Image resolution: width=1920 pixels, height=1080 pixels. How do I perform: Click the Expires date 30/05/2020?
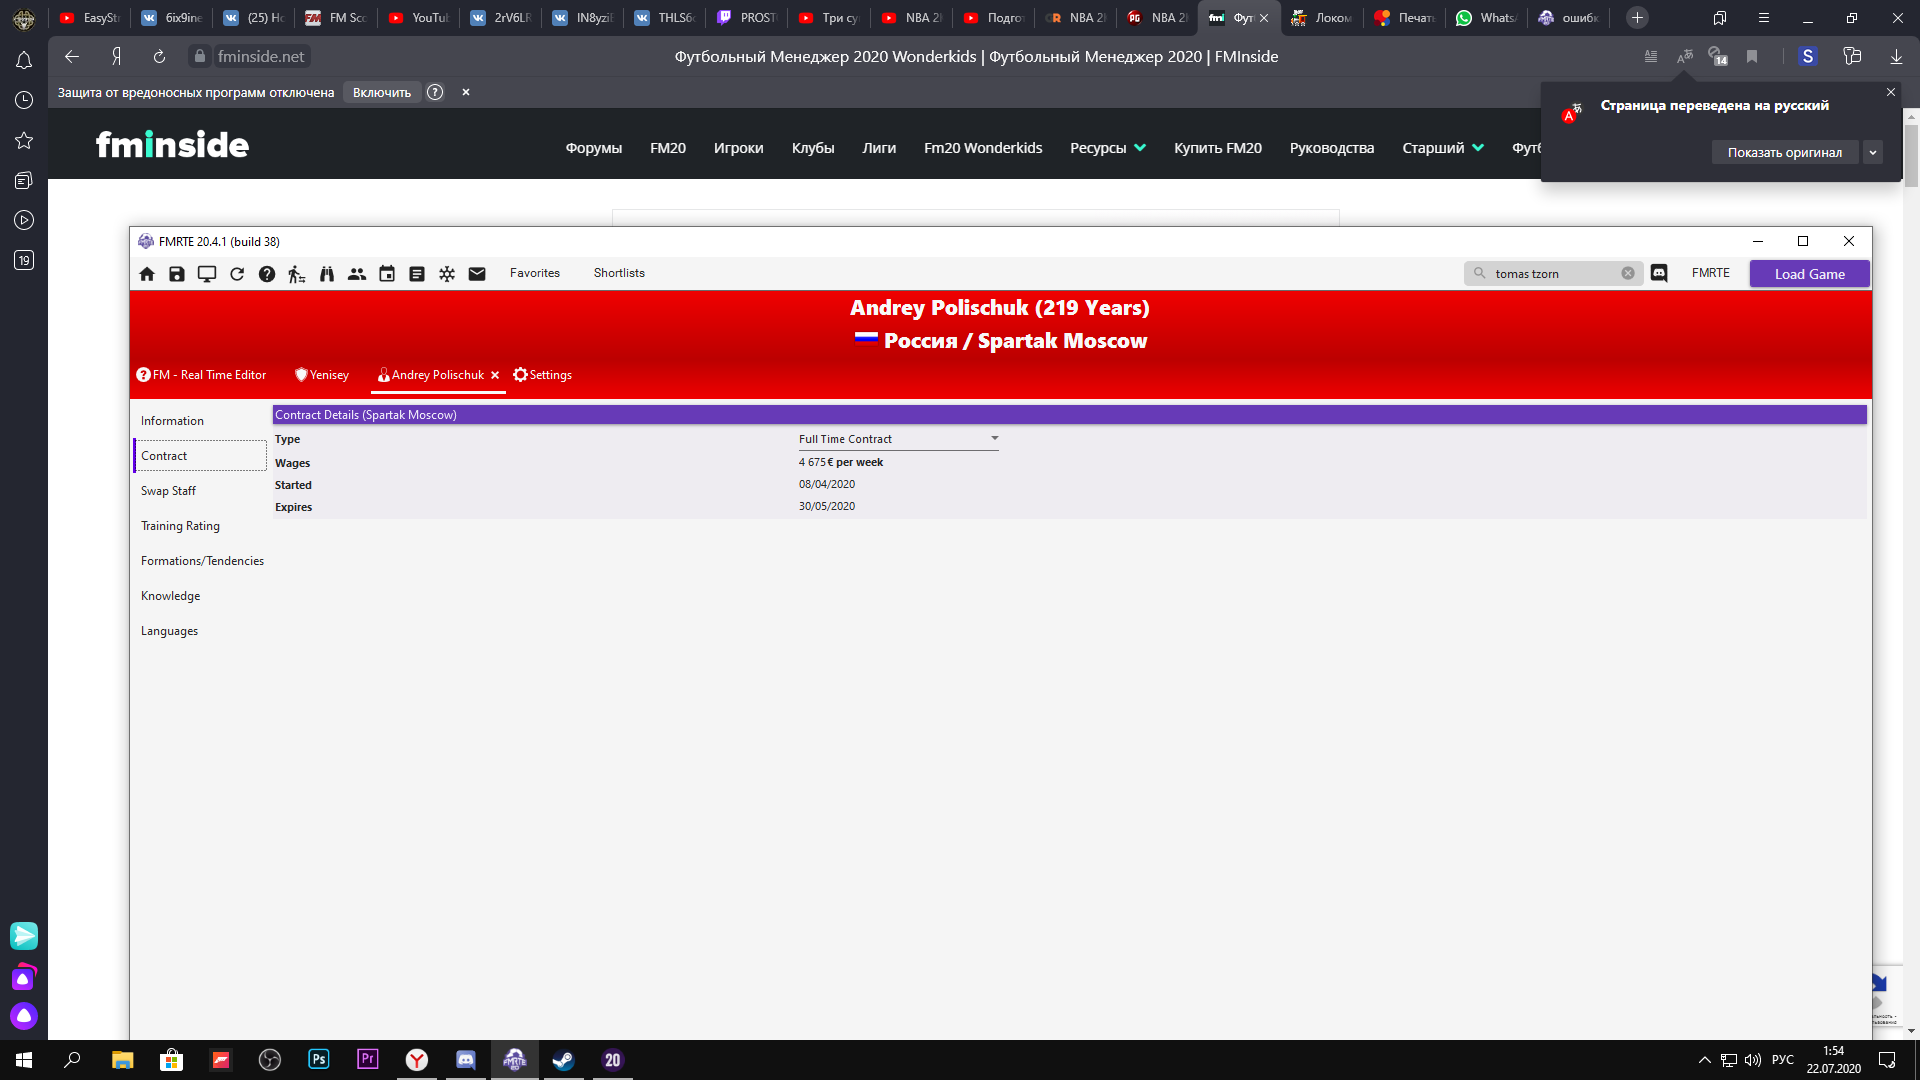[x=826, y=506]
